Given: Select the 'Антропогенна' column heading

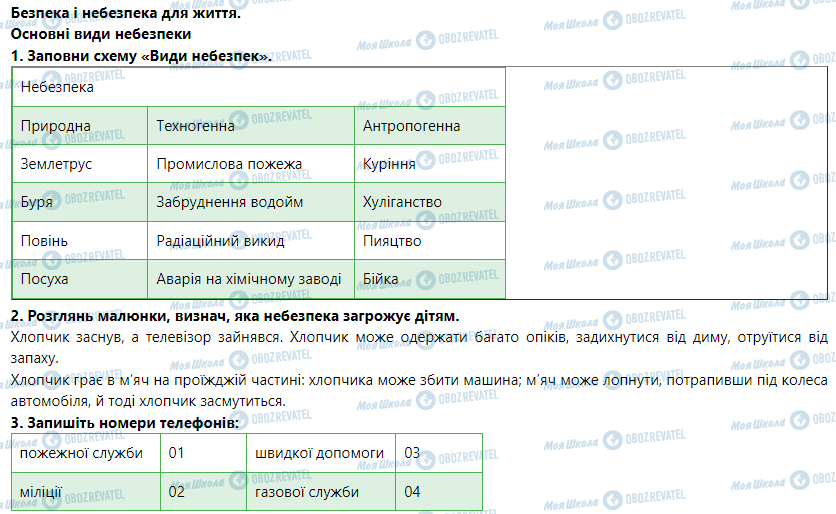Looking at the screenshot, I should [430, 126].
